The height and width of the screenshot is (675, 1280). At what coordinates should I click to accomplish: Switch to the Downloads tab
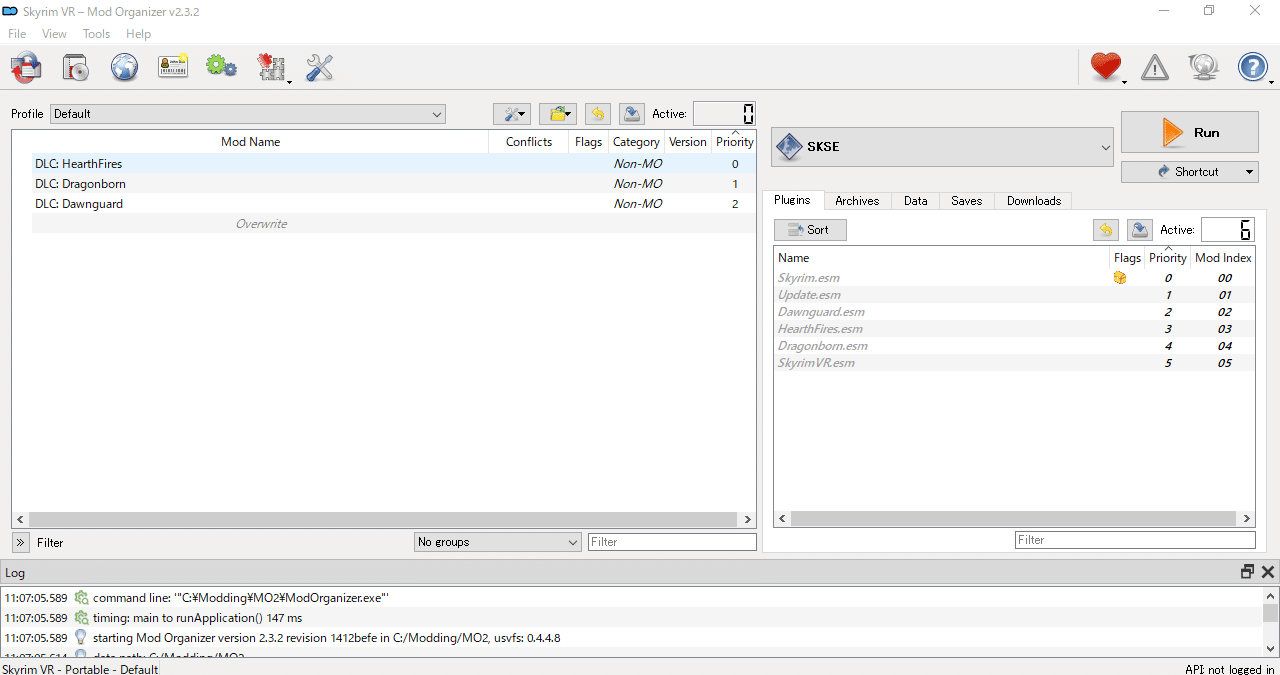click(1034, 201)
